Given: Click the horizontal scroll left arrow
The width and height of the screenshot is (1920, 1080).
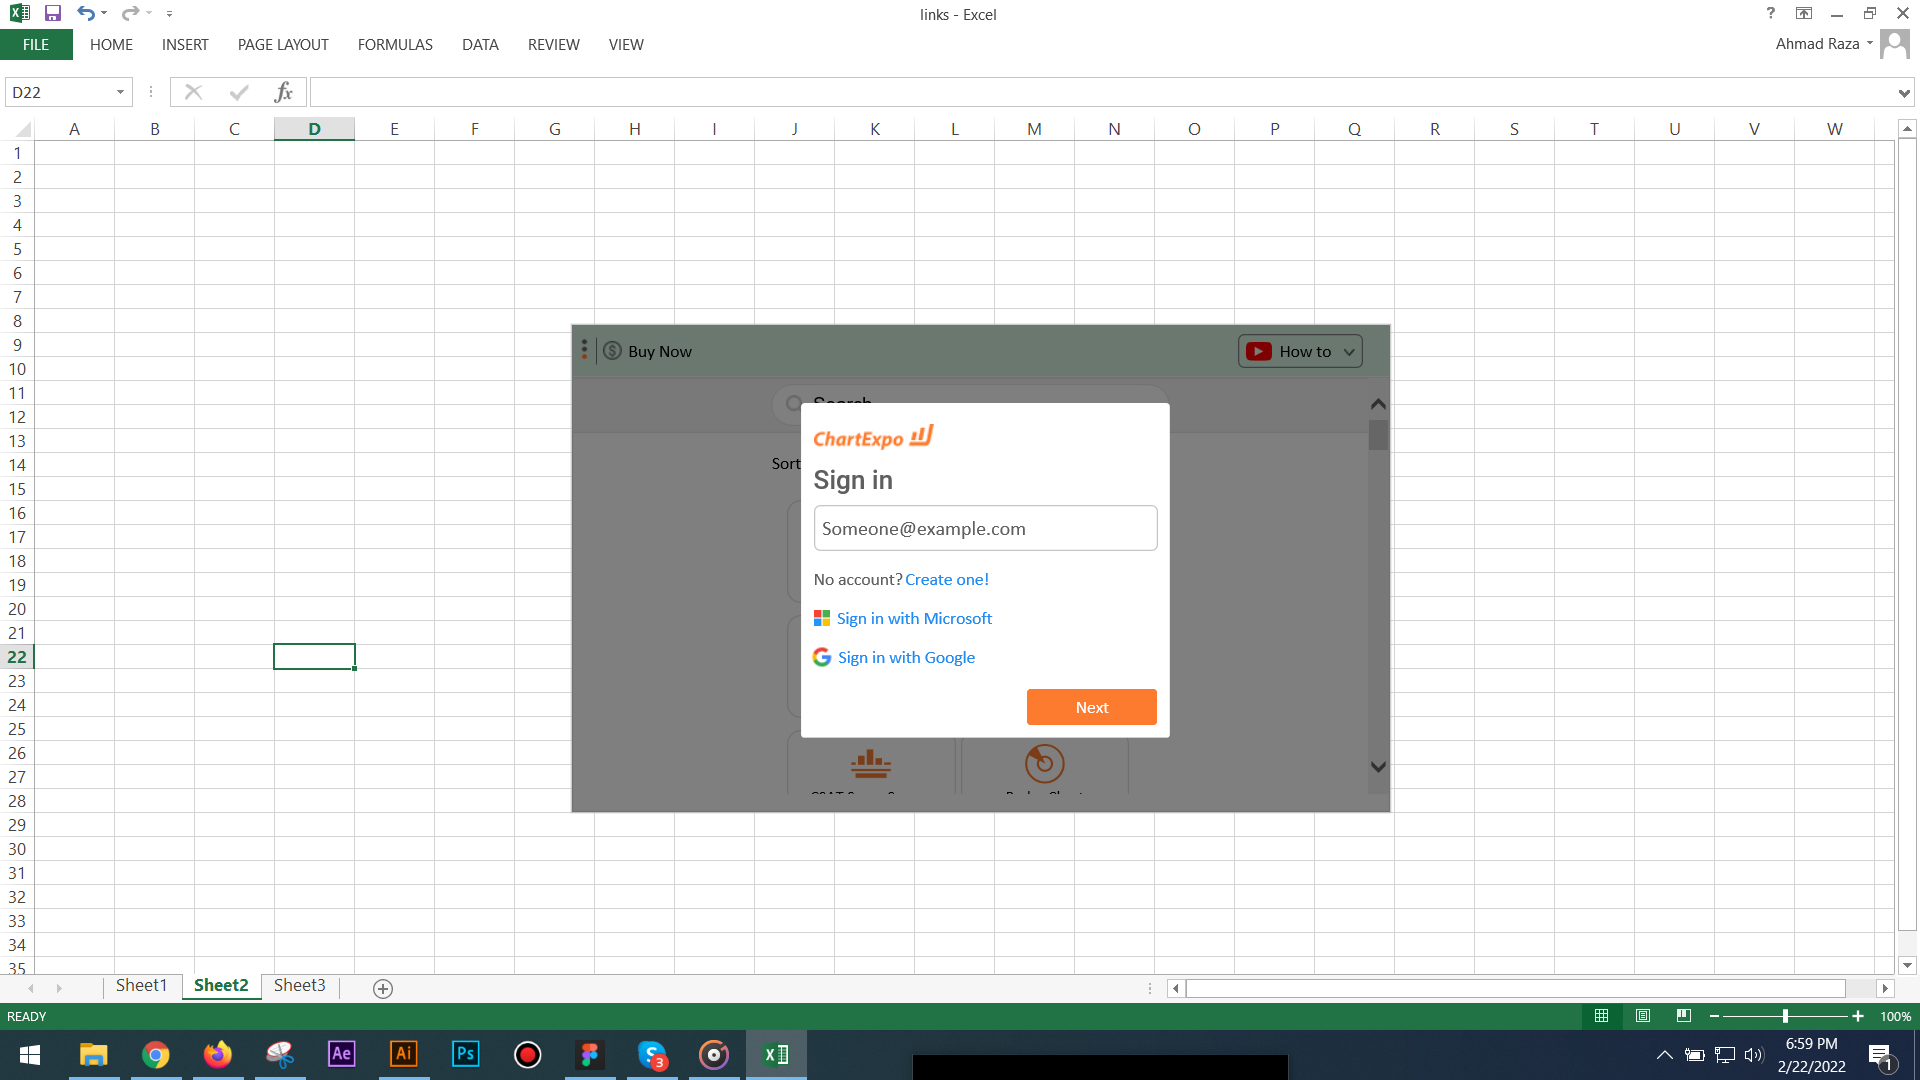Looking at the screenshot, I should pos(1176,988).
